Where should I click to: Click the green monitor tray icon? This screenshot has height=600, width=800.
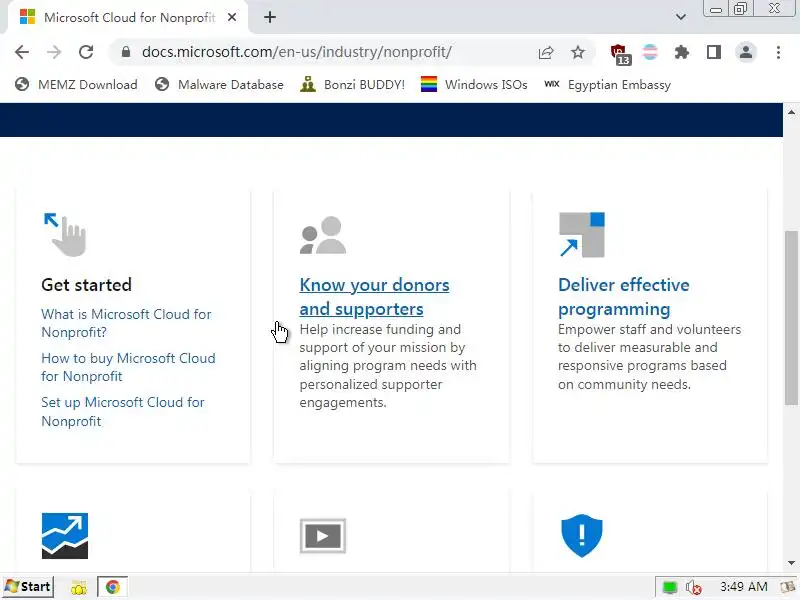tap(669, 588)
